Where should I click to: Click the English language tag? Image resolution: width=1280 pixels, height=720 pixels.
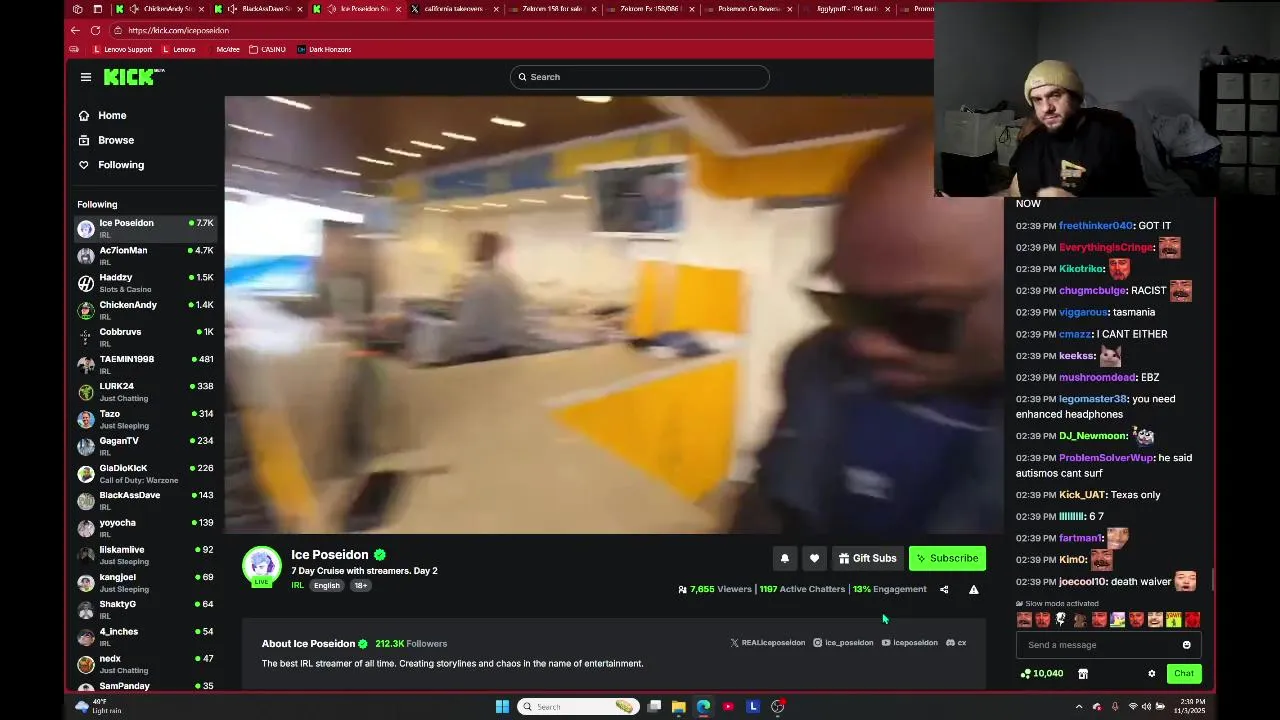[326, 585]
